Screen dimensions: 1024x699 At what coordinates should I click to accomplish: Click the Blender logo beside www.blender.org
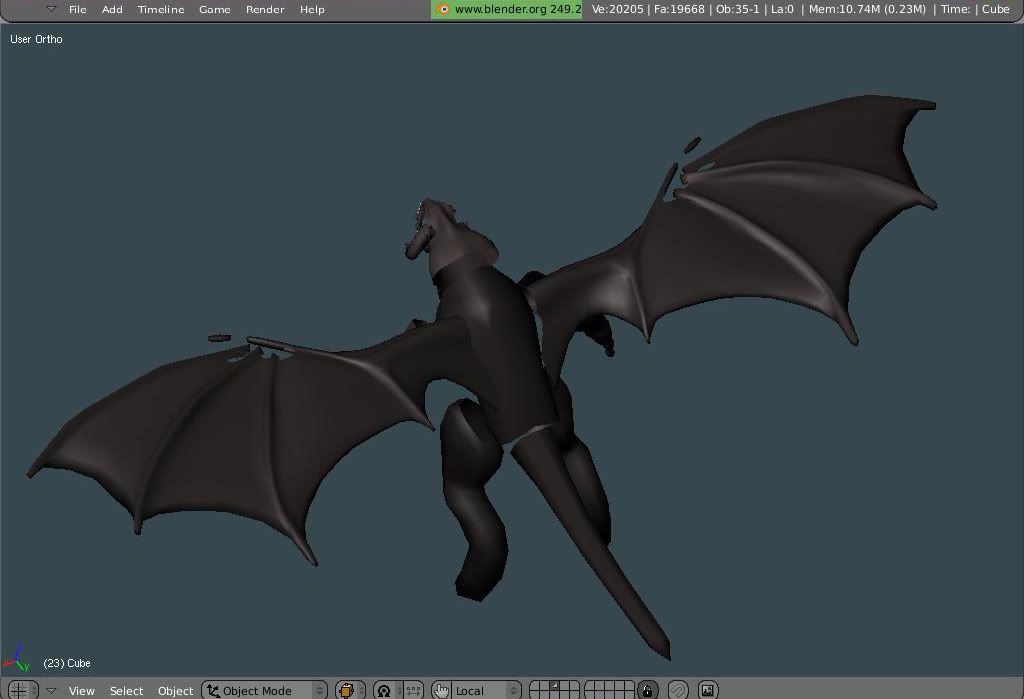pyautogui.click(x=443, y=9)
